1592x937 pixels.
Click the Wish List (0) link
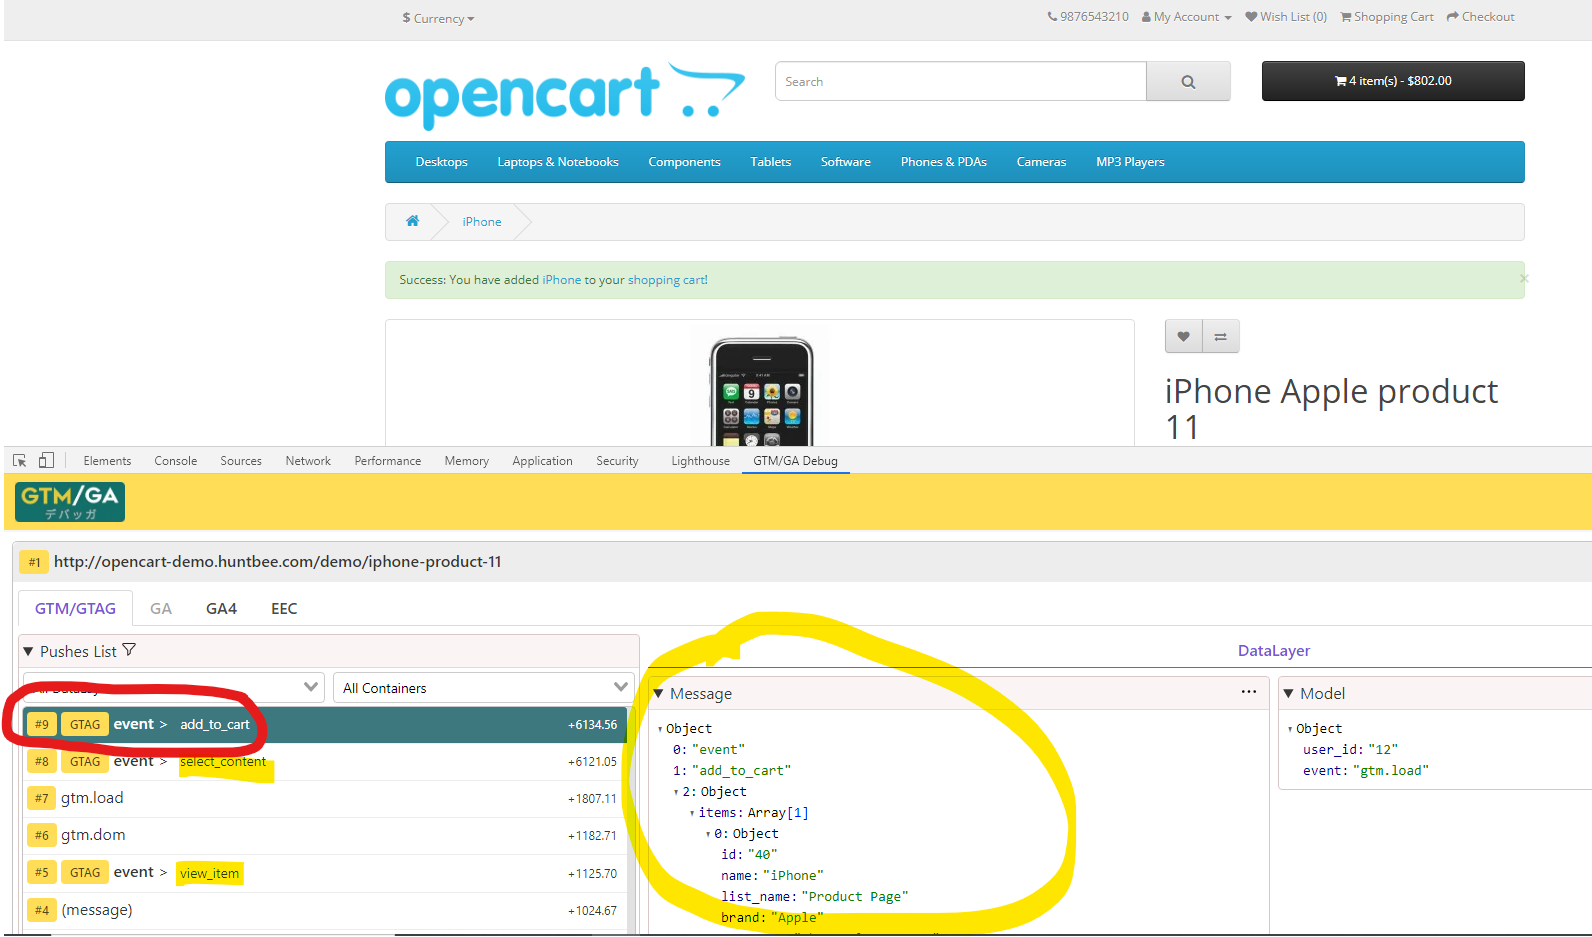1286,17
